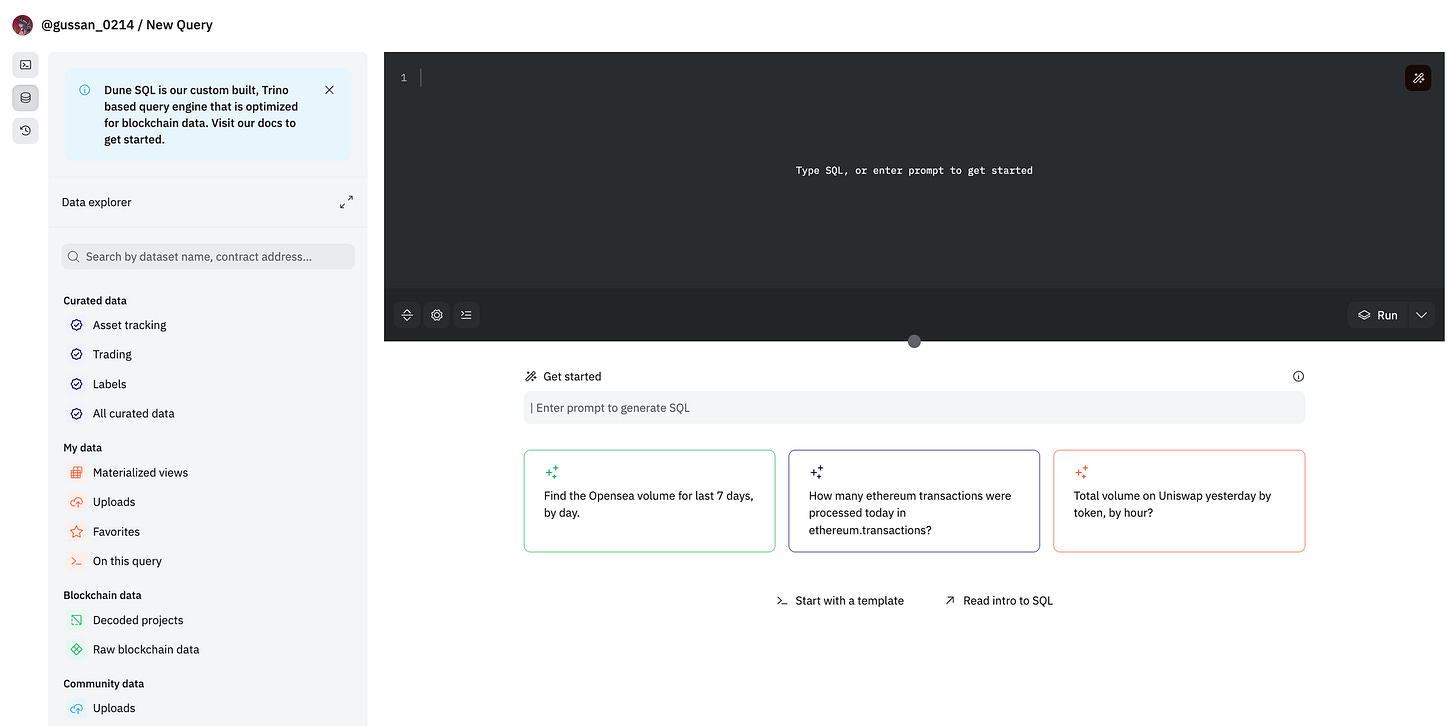Click the magic wand AI icon in editor
Image resolution: width=1456 pixels, height=726 pixels.
1418,78
